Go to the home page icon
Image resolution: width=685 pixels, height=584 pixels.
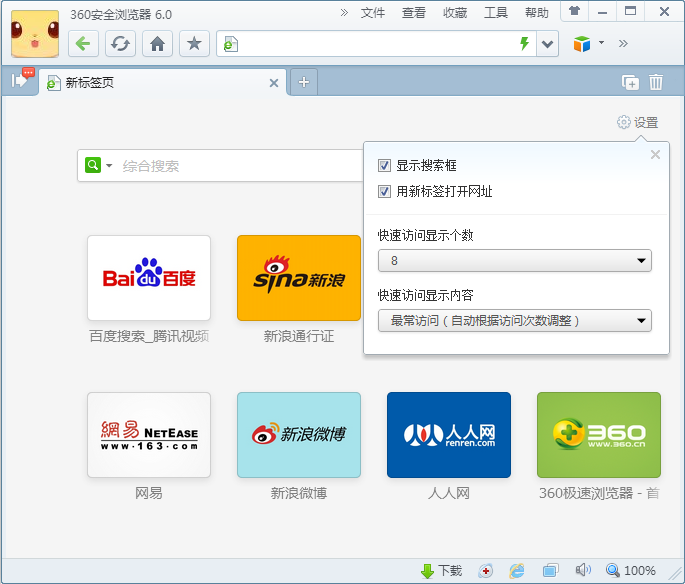[157, 44]
